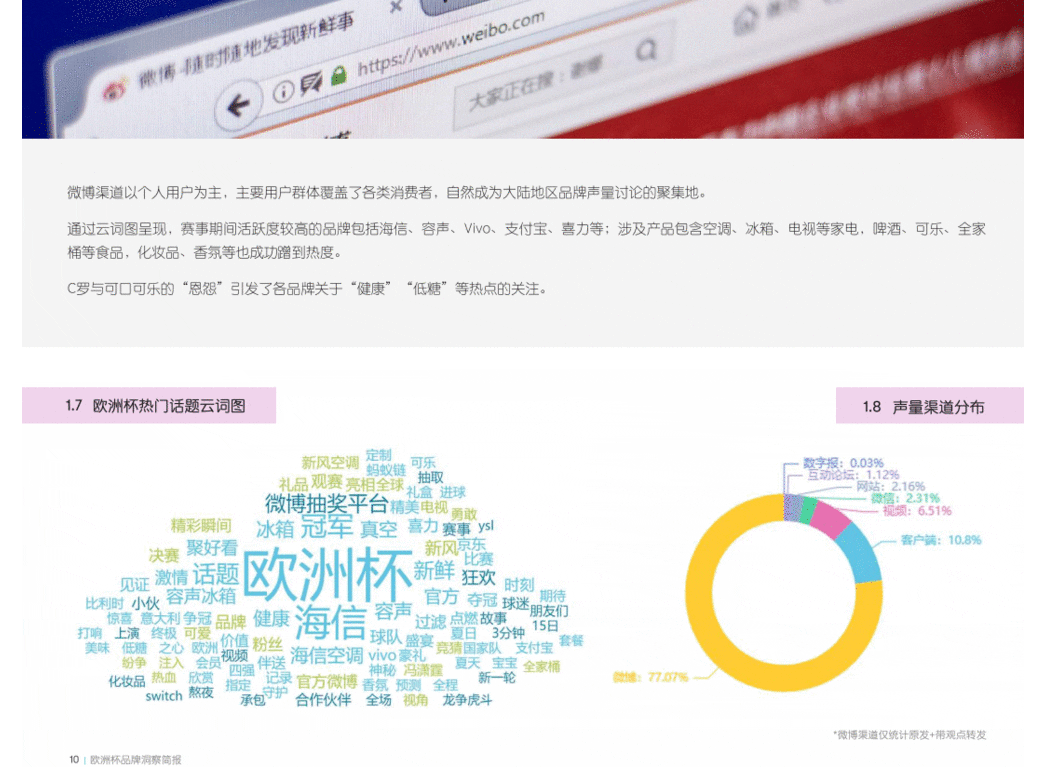
Task: Click 全家桶 in the word cloud
Action: click(x=542, y=667)
